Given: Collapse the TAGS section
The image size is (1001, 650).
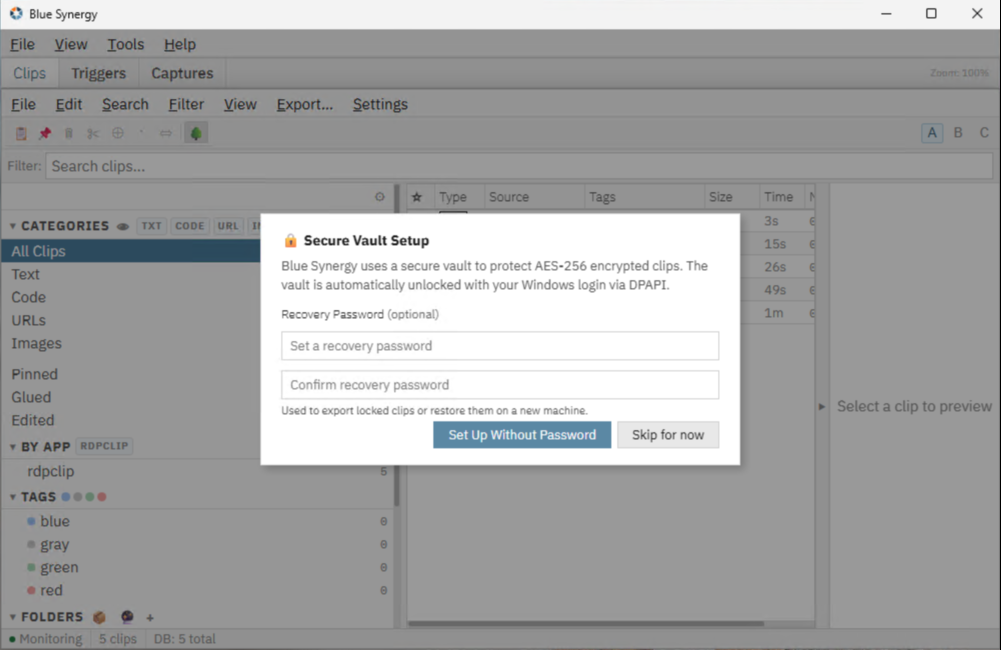Looking at the screenshot, I should pyautogui.click(x=14, y=497).
